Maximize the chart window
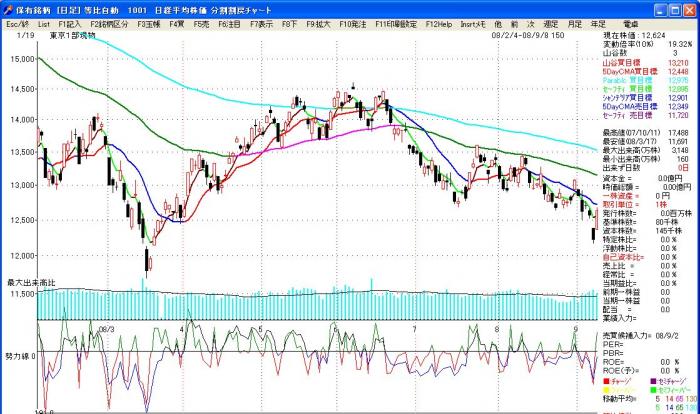 [x=675, y=10]
